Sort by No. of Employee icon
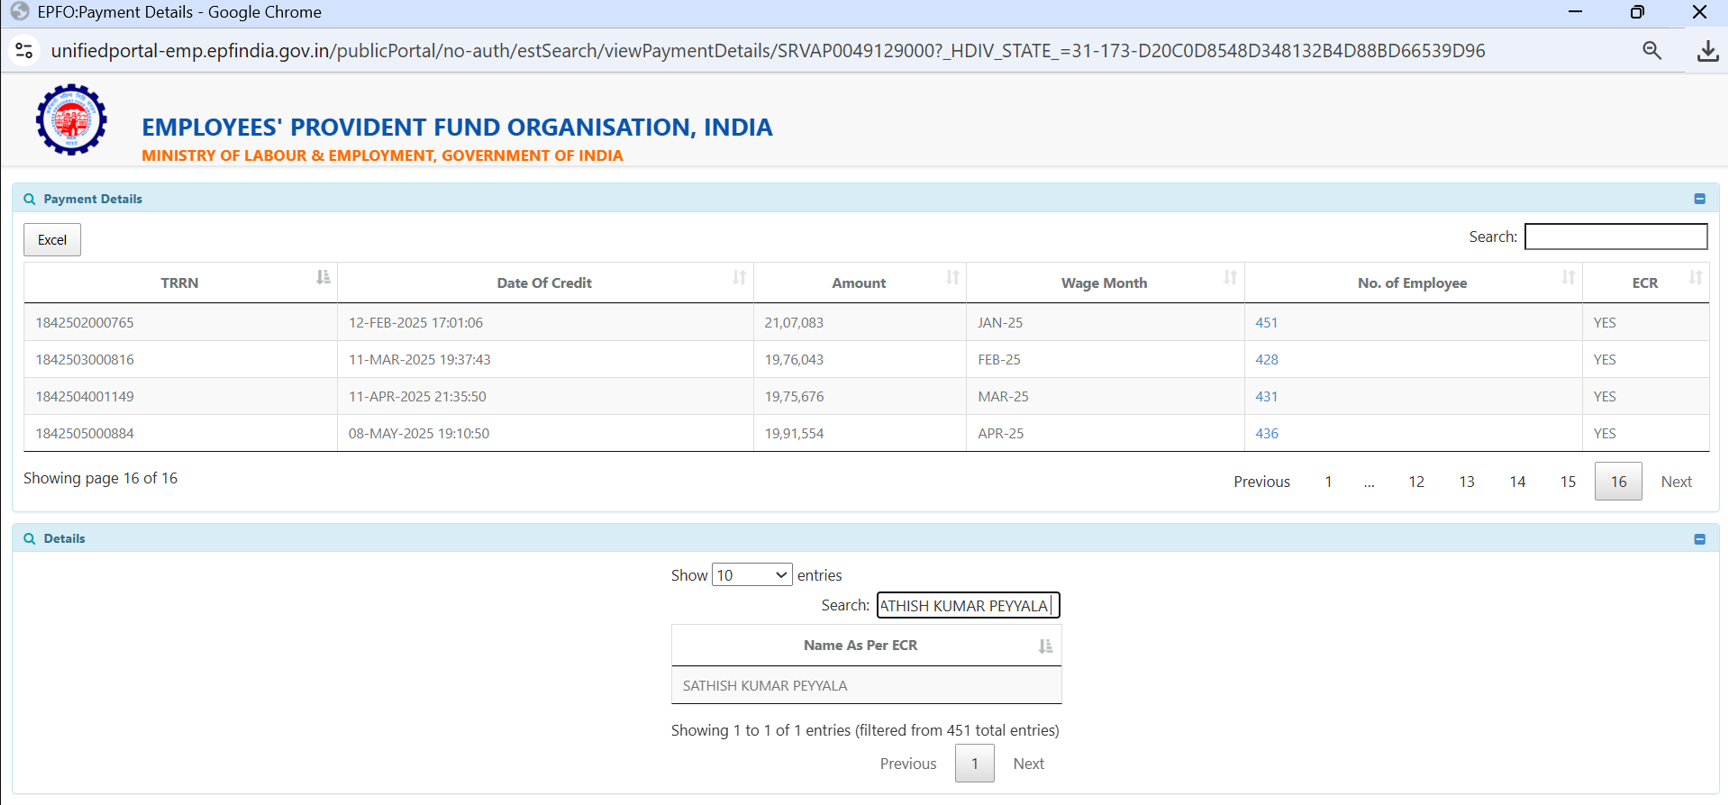 [1568, 278]
